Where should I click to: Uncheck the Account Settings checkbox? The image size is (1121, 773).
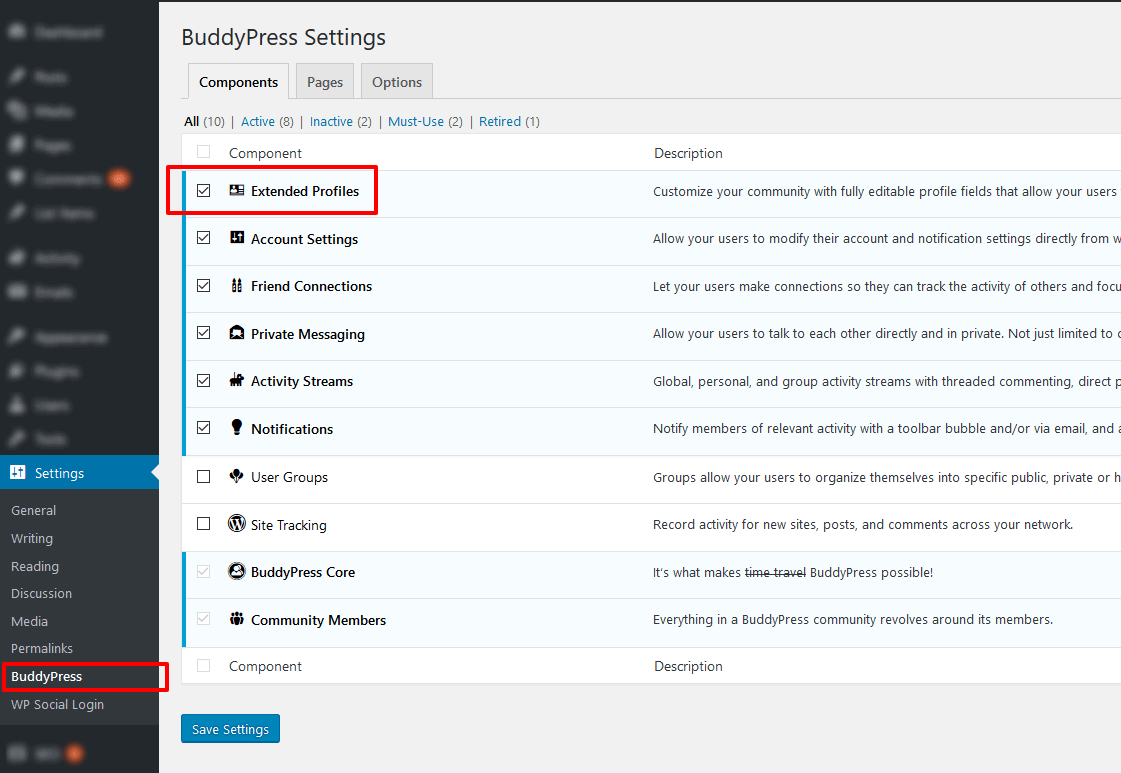[x=204, y=237]
